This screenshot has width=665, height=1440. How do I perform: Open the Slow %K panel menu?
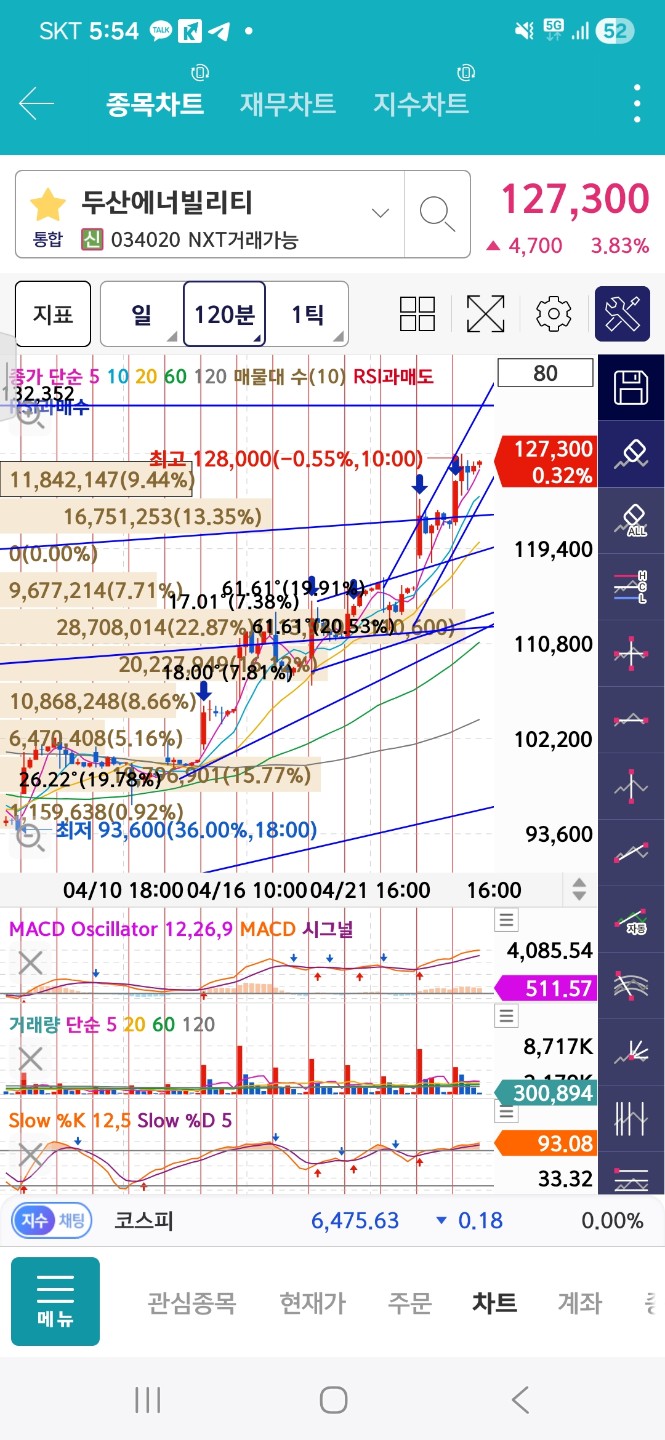pyautogui.click(x=507, y=1112)
